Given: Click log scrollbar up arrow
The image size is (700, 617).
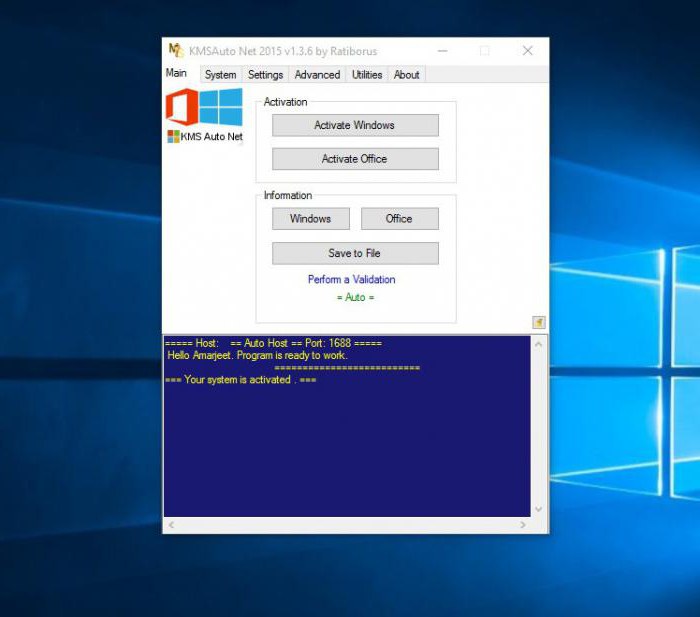Looking at the screenshot, I should coord(538,344).
